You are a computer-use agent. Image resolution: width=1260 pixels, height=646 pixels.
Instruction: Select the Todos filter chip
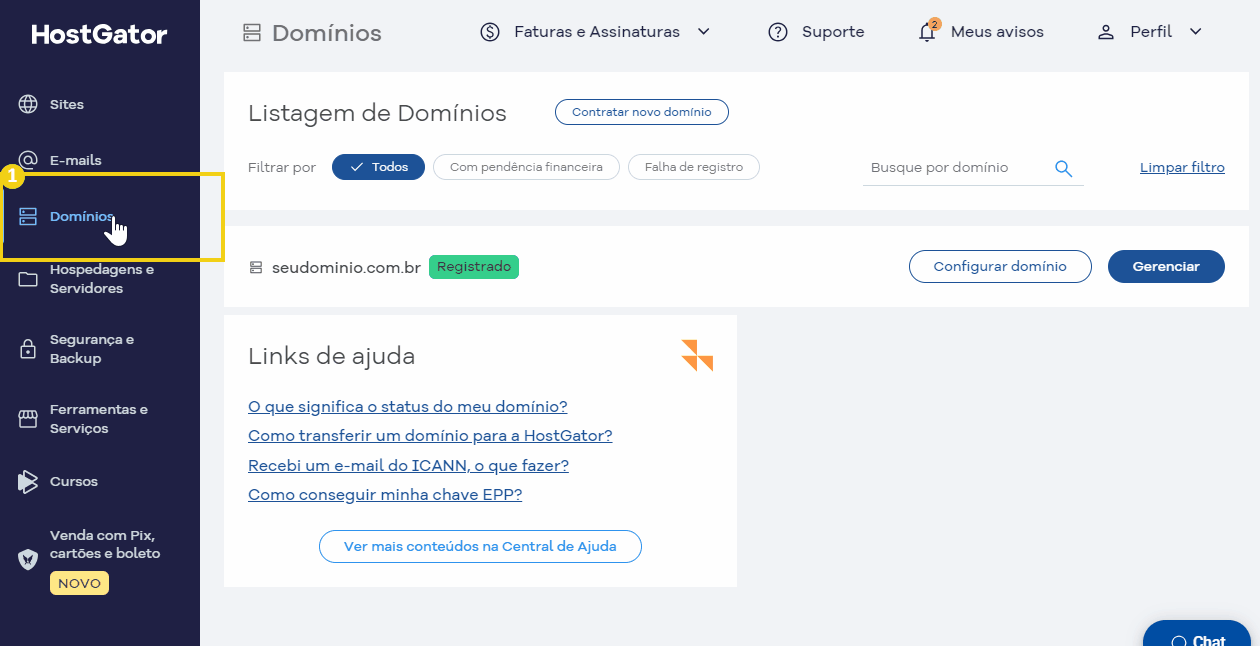[378, 167]
